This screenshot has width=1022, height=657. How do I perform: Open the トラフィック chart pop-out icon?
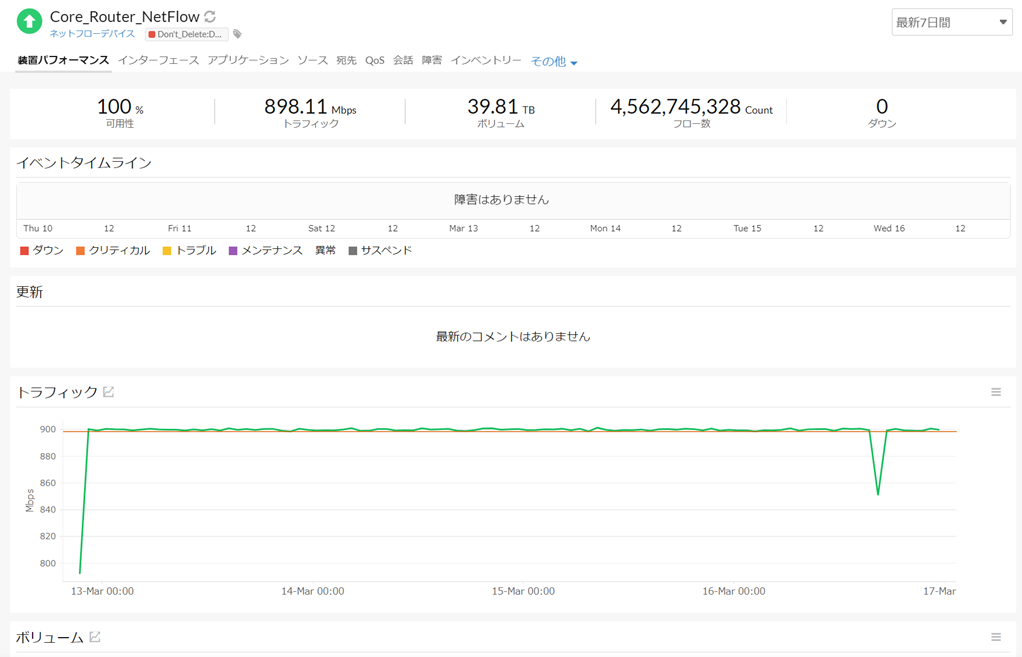(109, 392)
